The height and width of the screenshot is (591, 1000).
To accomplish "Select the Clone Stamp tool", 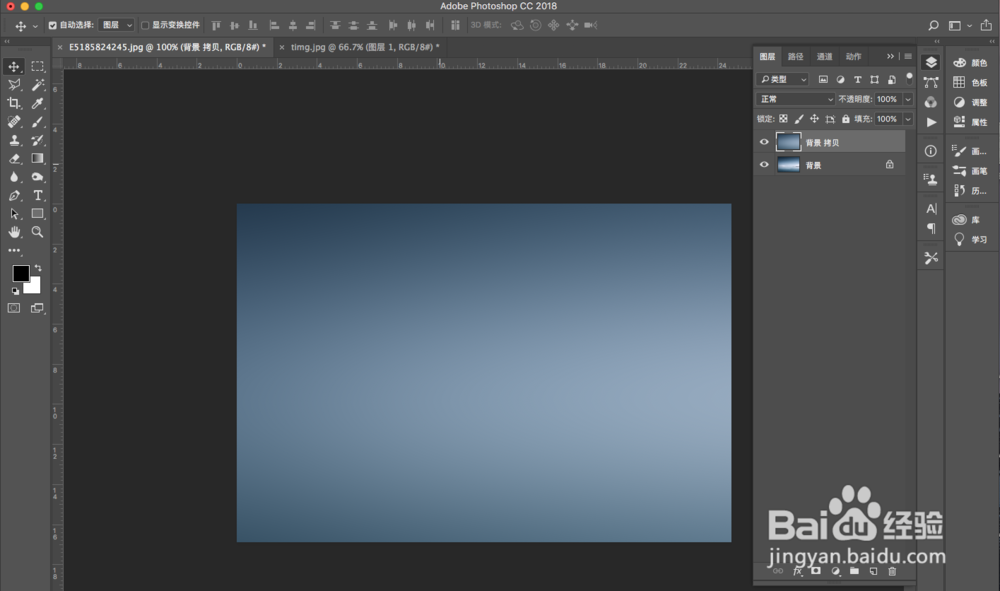I will pos(14,140).
